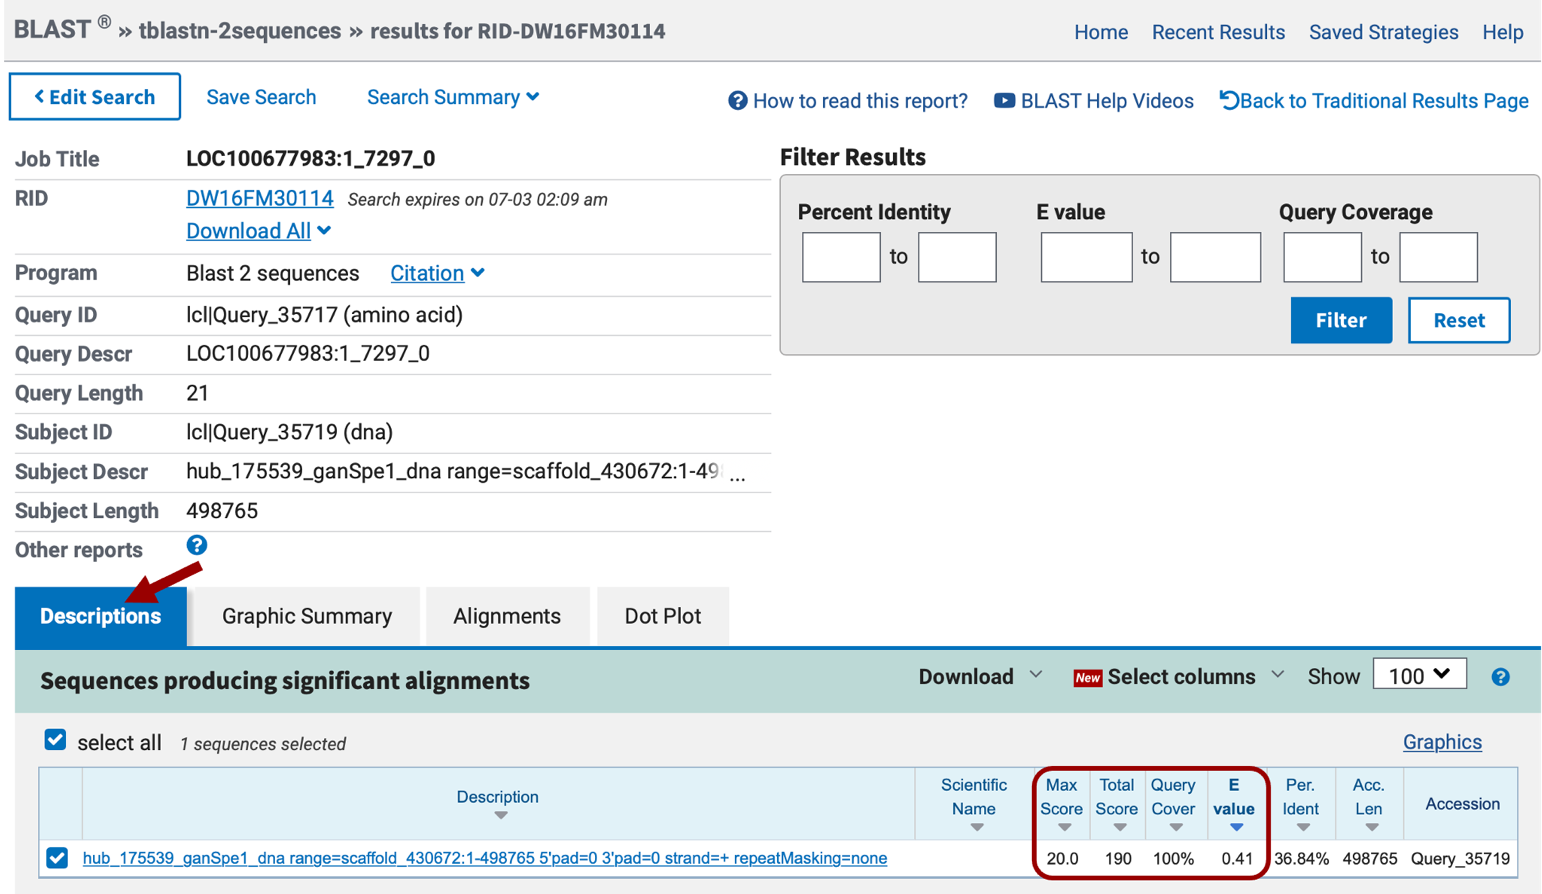
Task: Click the help icon beside Show 100 dropdown
Action: tap(1500, 677)
